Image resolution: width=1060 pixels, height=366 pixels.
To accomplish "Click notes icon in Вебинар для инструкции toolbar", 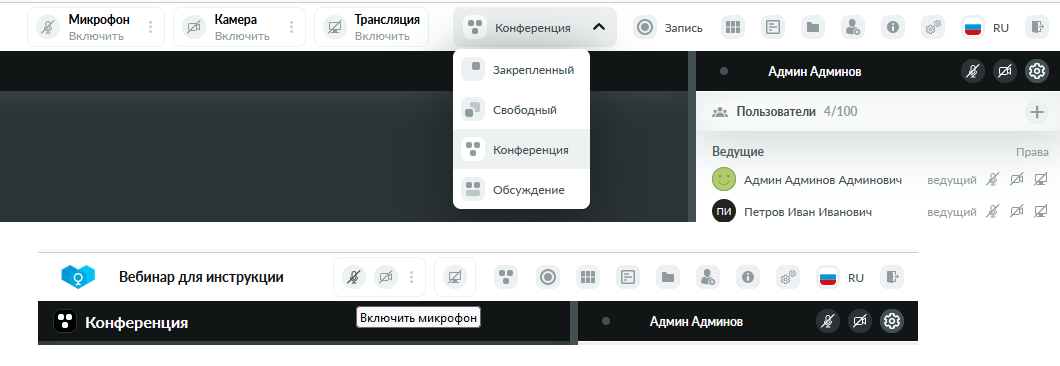I will pyautogui.click(x=627, y=277).
